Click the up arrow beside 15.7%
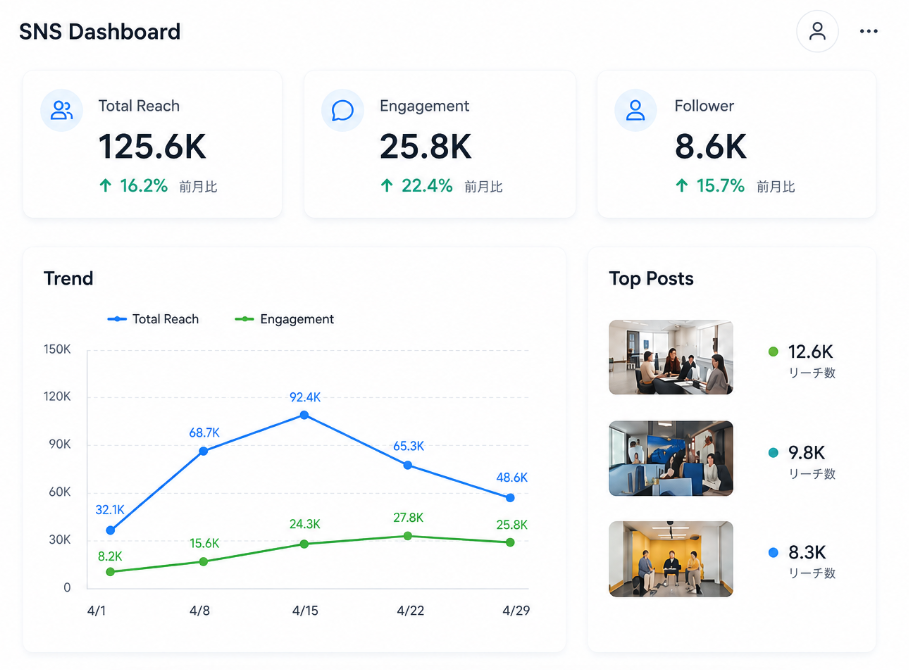 pos(682,185)
